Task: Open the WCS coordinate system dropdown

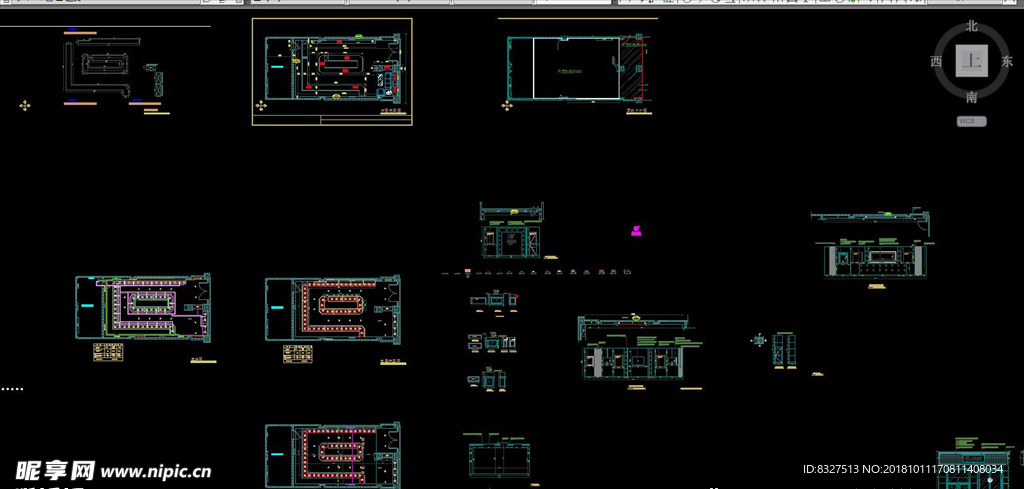Action: pyautogui.click(x=971, y=122)
